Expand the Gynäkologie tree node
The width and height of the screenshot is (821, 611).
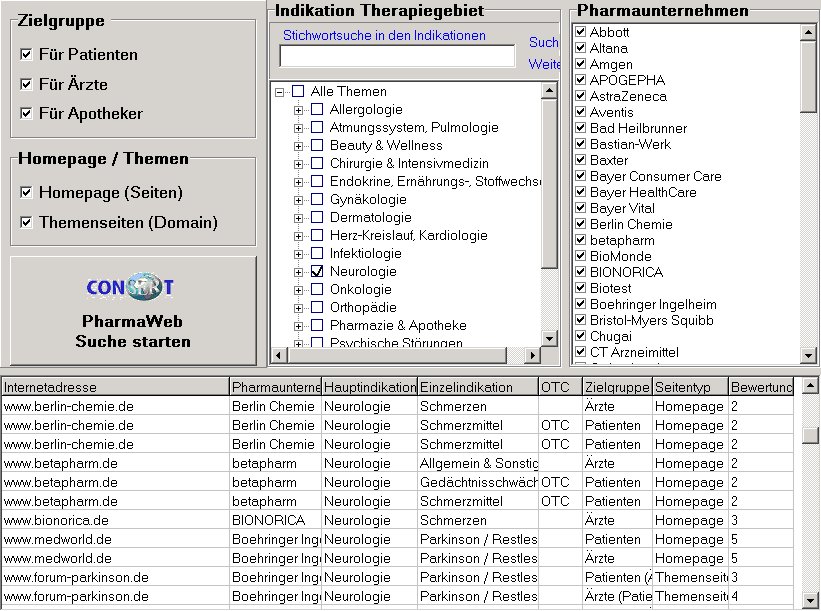click(x=298, y=200)
